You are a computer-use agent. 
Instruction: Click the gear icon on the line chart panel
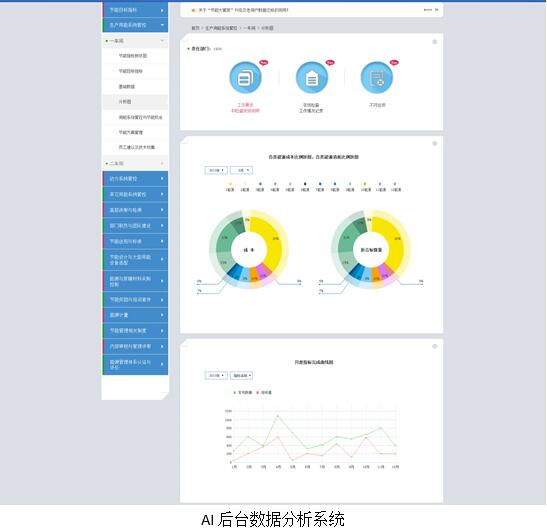435,346
